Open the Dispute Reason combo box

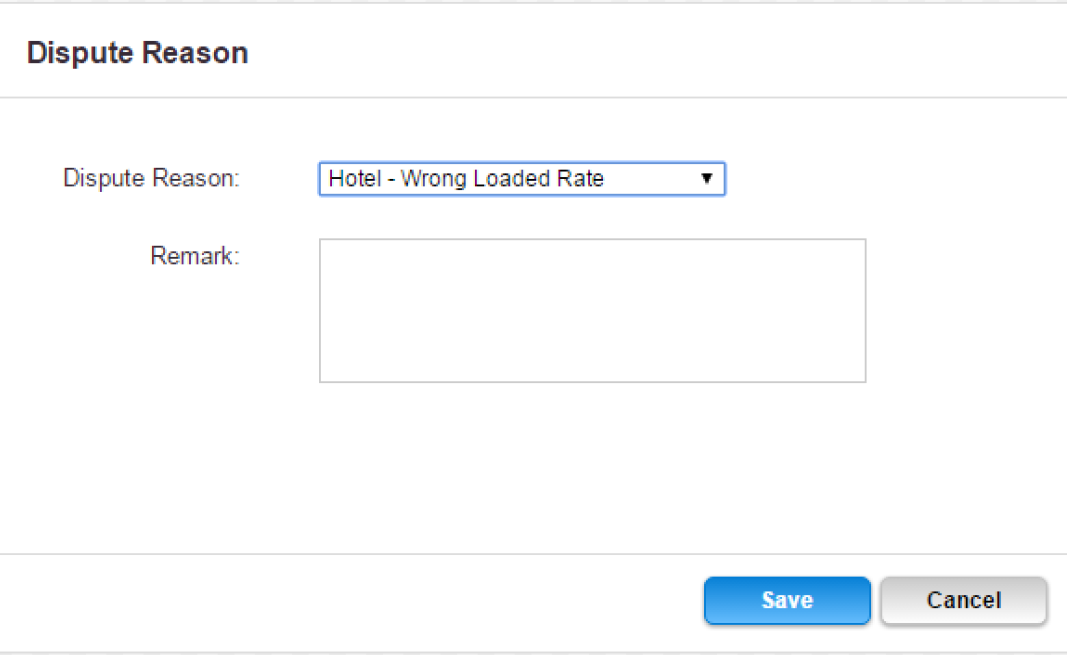(522, 178)
